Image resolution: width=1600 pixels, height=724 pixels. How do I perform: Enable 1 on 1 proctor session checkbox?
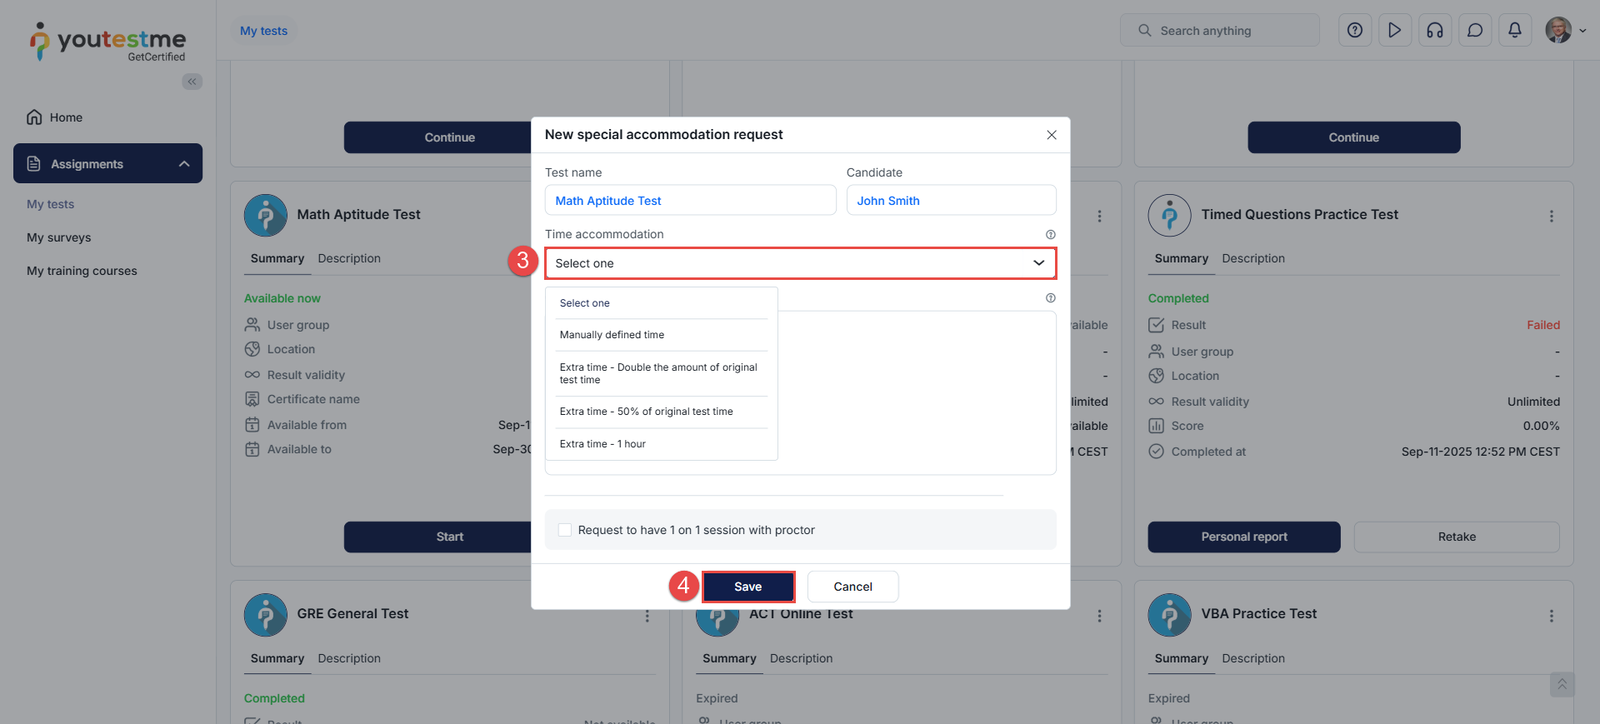[565, 530]
